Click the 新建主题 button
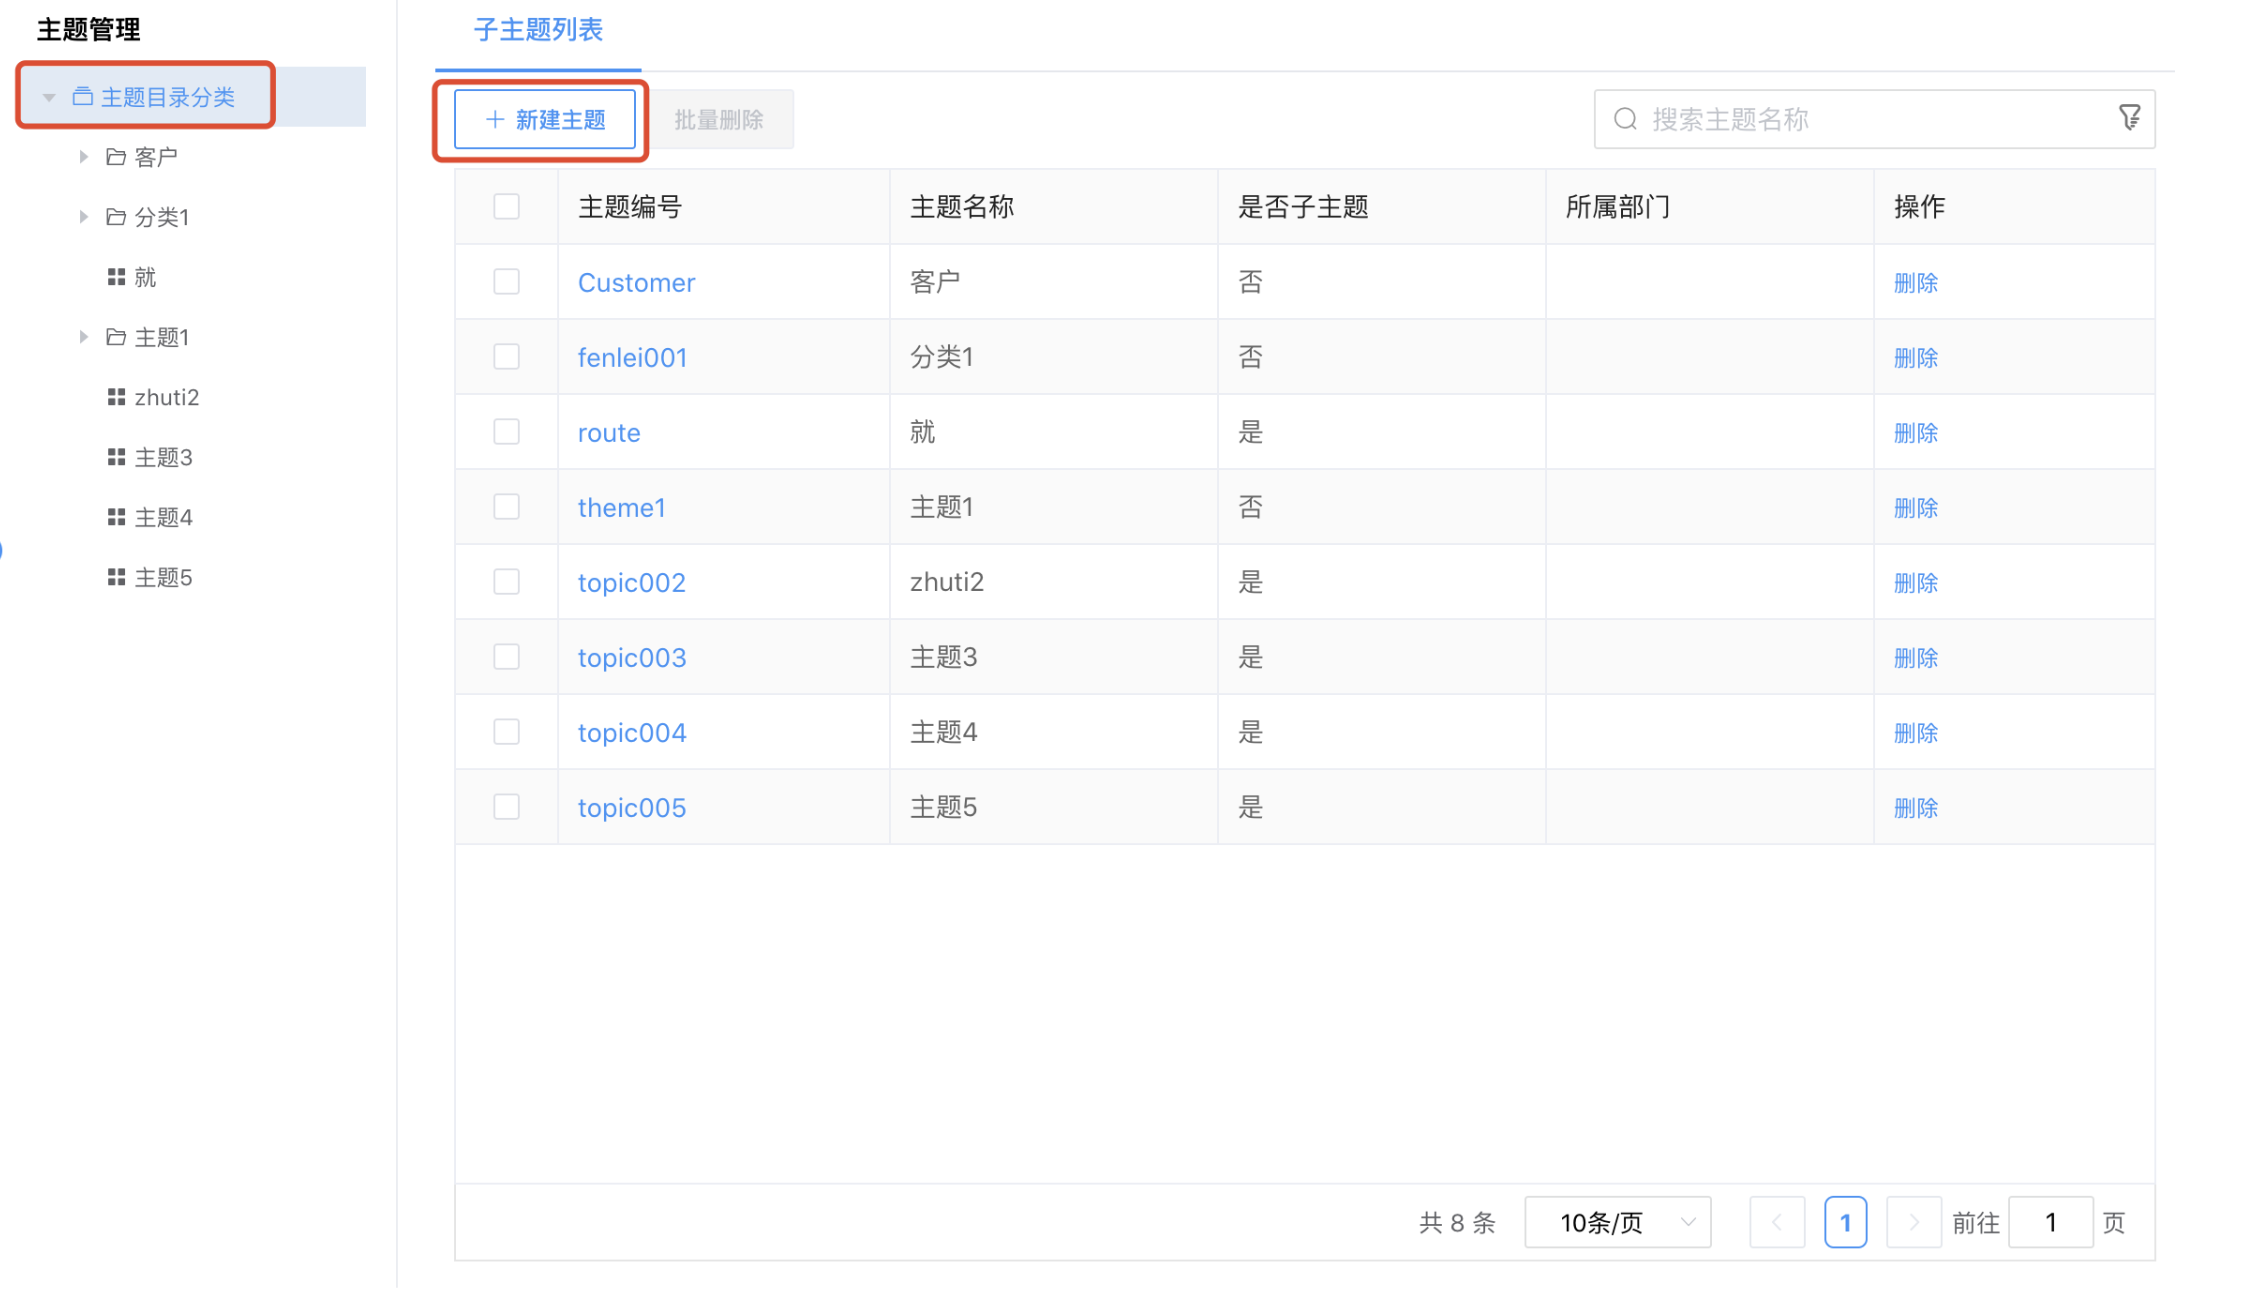The width and height of the screenshot is (2246, 1308). pos(545,120)
